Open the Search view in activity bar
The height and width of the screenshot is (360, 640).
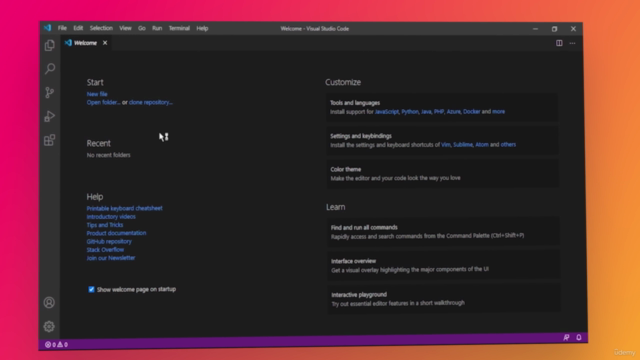tap(50, 69)
